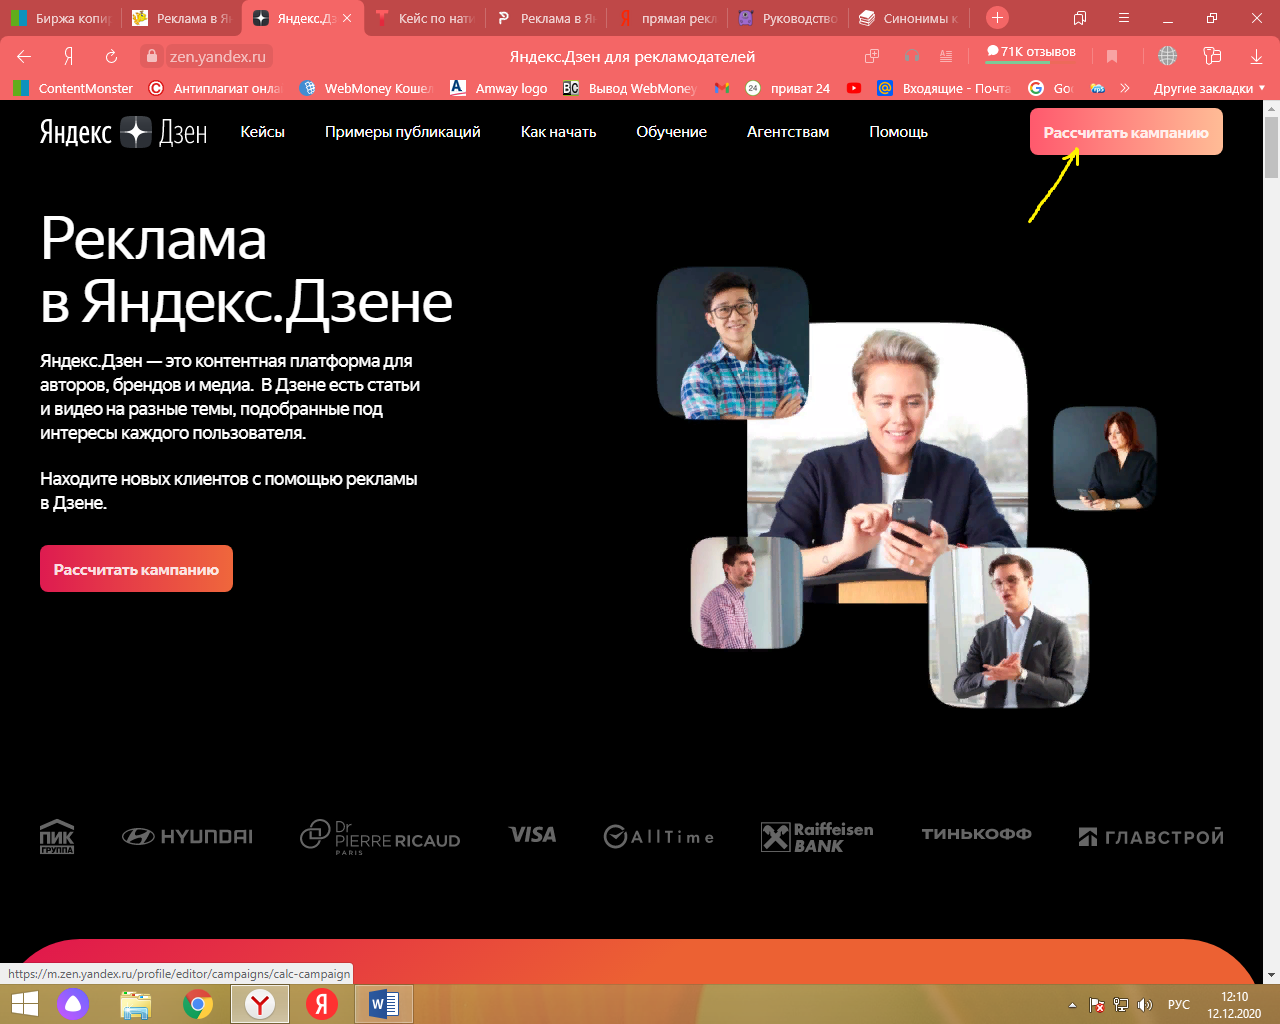1280x1024 pixels.
Task: Open Microsoft Word from the taskbar
Action: pos(383,1003)
